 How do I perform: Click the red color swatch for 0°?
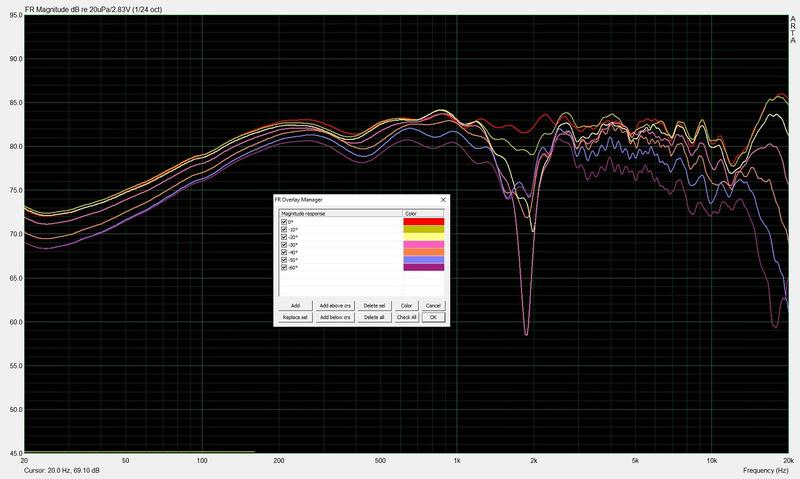coord(423,221)
